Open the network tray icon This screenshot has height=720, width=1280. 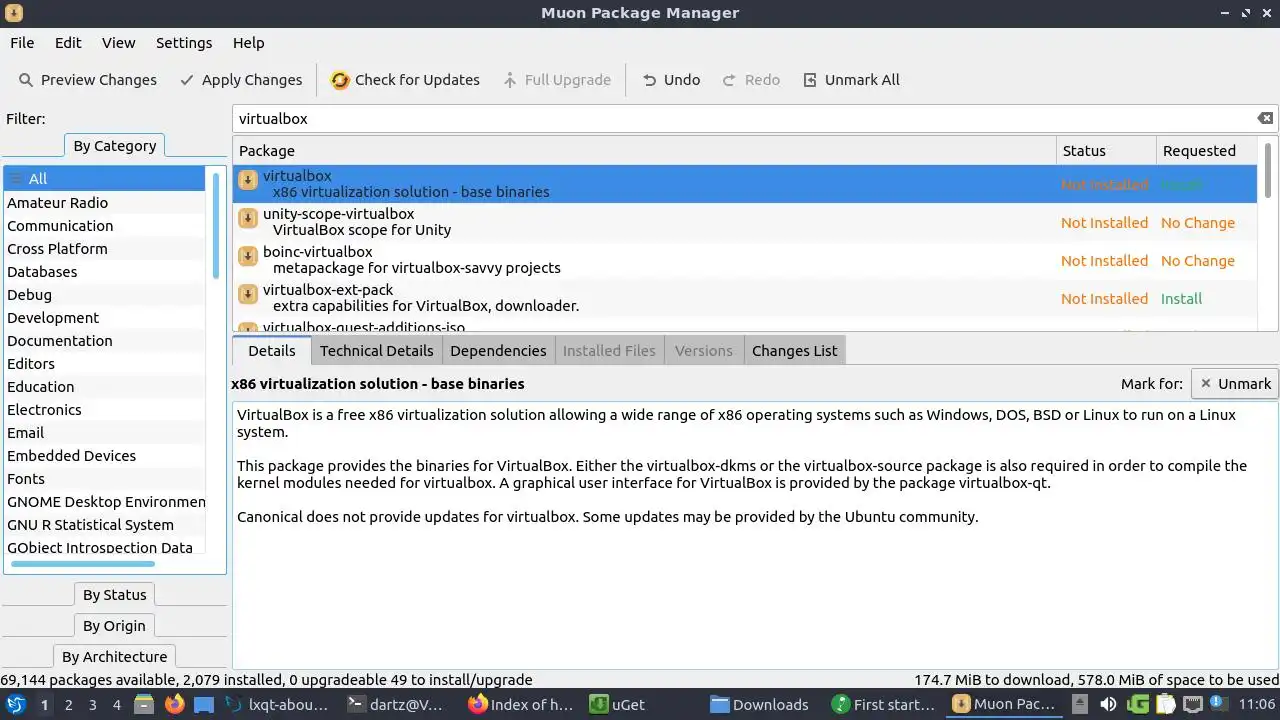pos(1191,704)
